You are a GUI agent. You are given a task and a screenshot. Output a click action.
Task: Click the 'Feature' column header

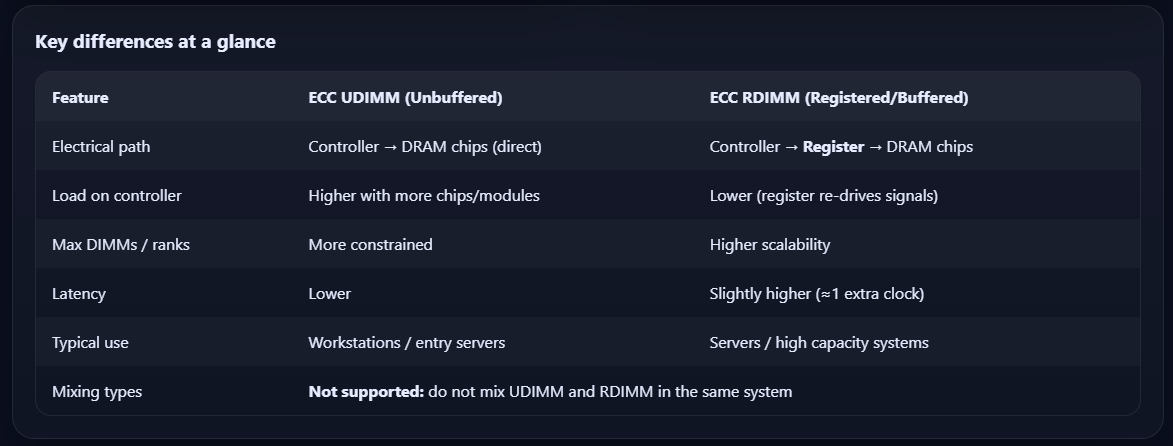click(x=80, y=98)
